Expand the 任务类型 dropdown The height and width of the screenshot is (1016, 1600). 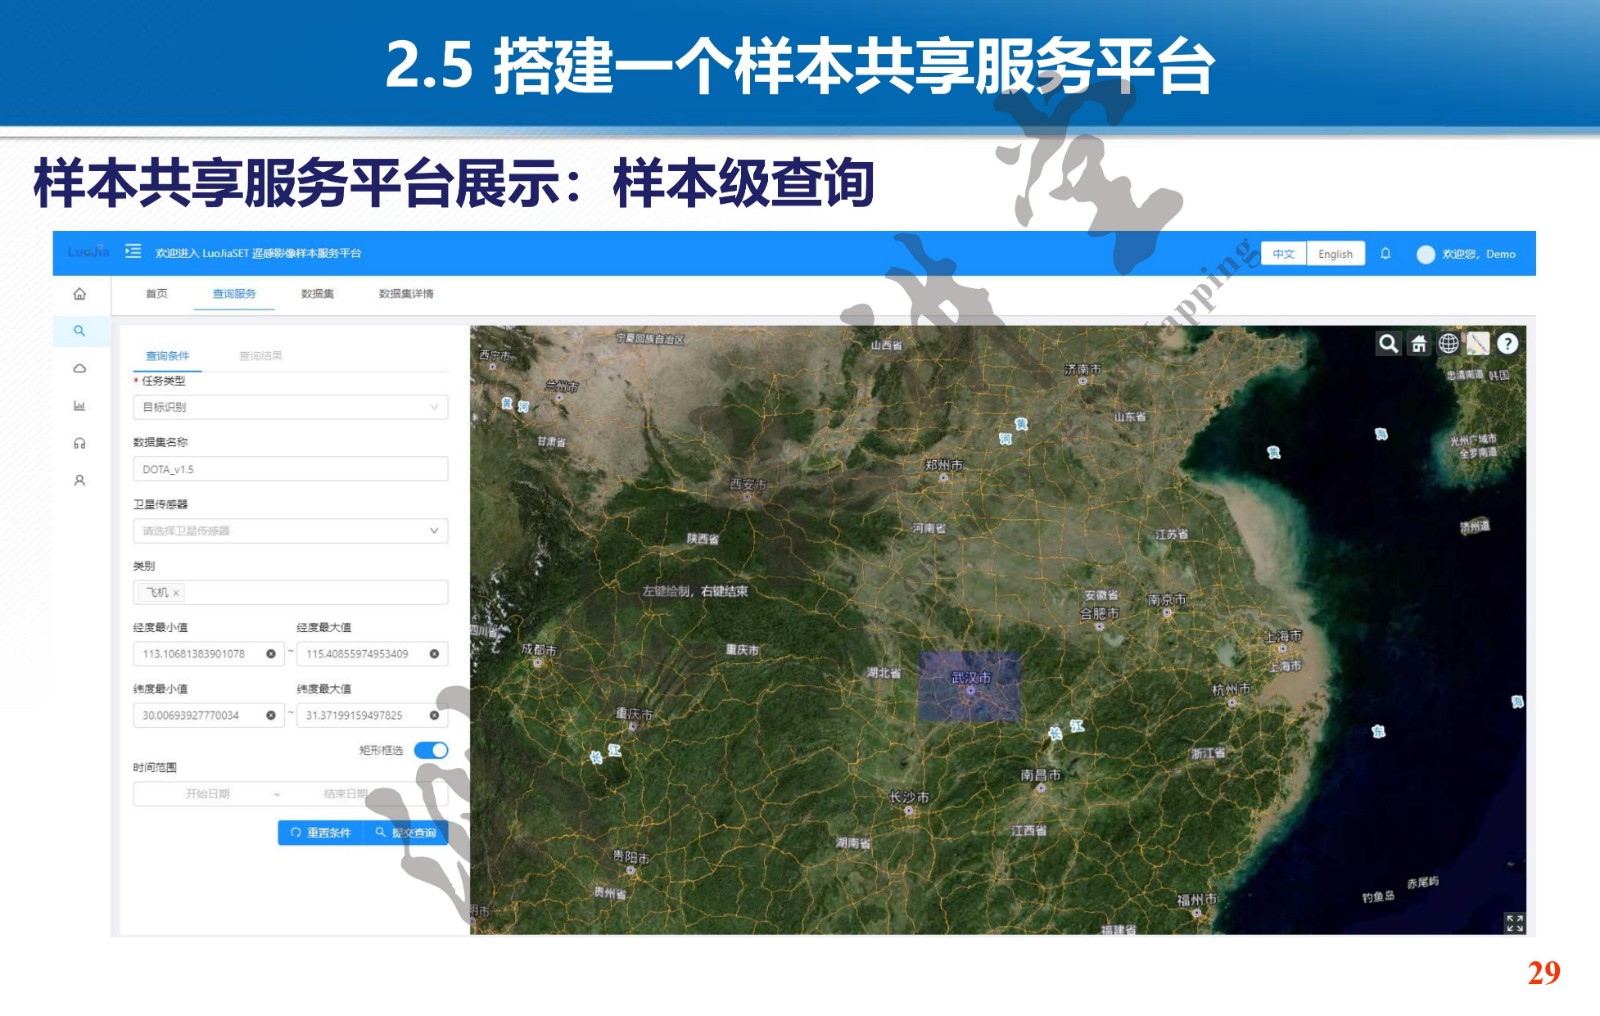(290, 407)
